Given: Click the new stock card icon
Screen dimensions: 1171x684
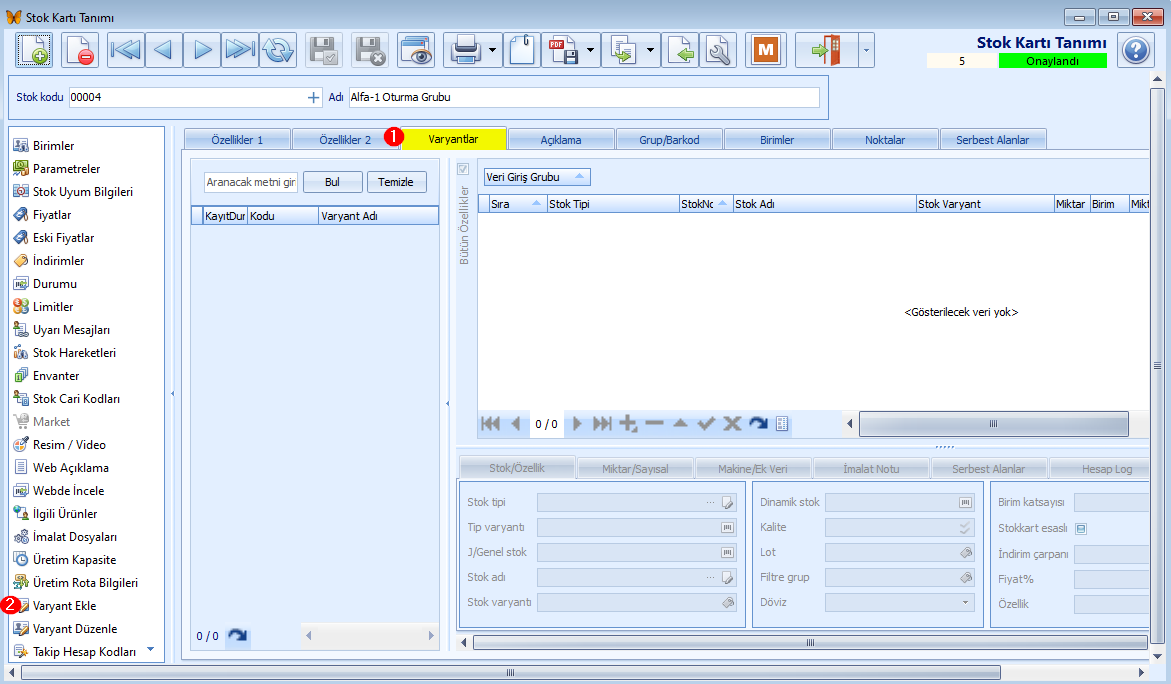Looking at the screenshot, I should [x=34, y=50].
